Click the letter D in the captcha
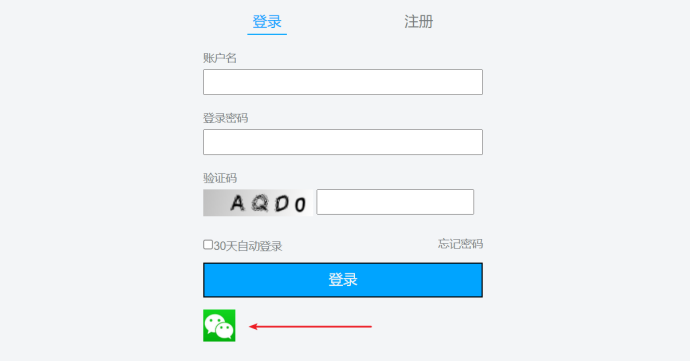 (x=282, y=204)
